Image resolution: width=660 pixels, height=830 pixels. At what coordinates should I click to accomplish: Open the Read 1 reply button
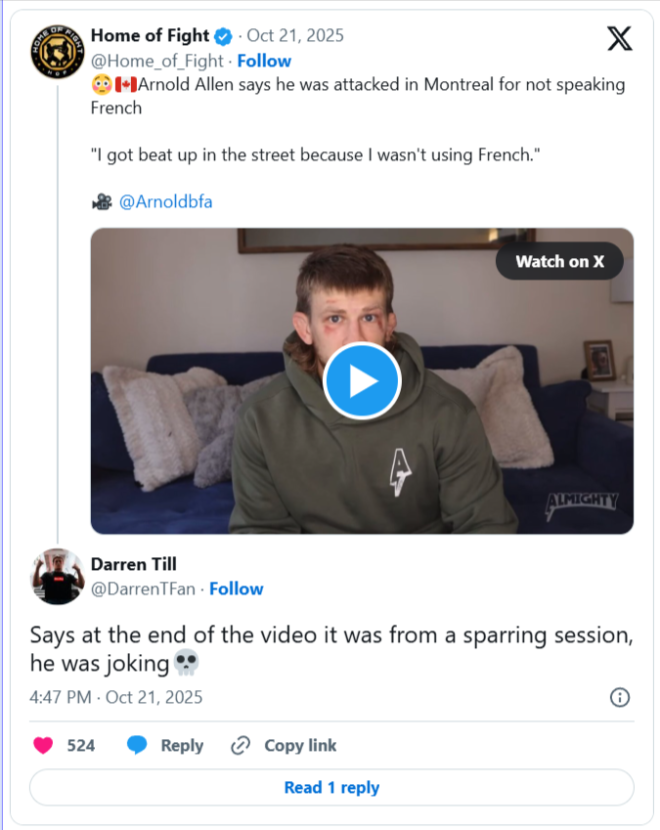(331, 787)
